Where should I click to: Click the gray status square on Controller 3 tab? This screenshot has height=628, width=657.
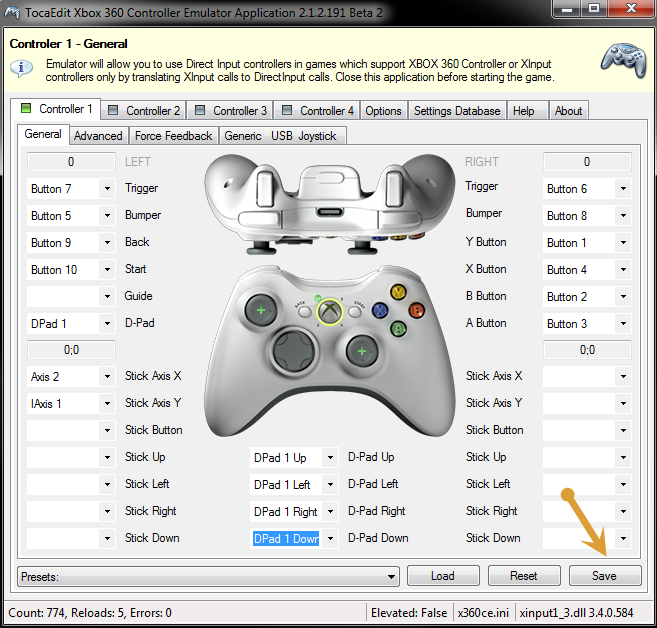(200, 110)
